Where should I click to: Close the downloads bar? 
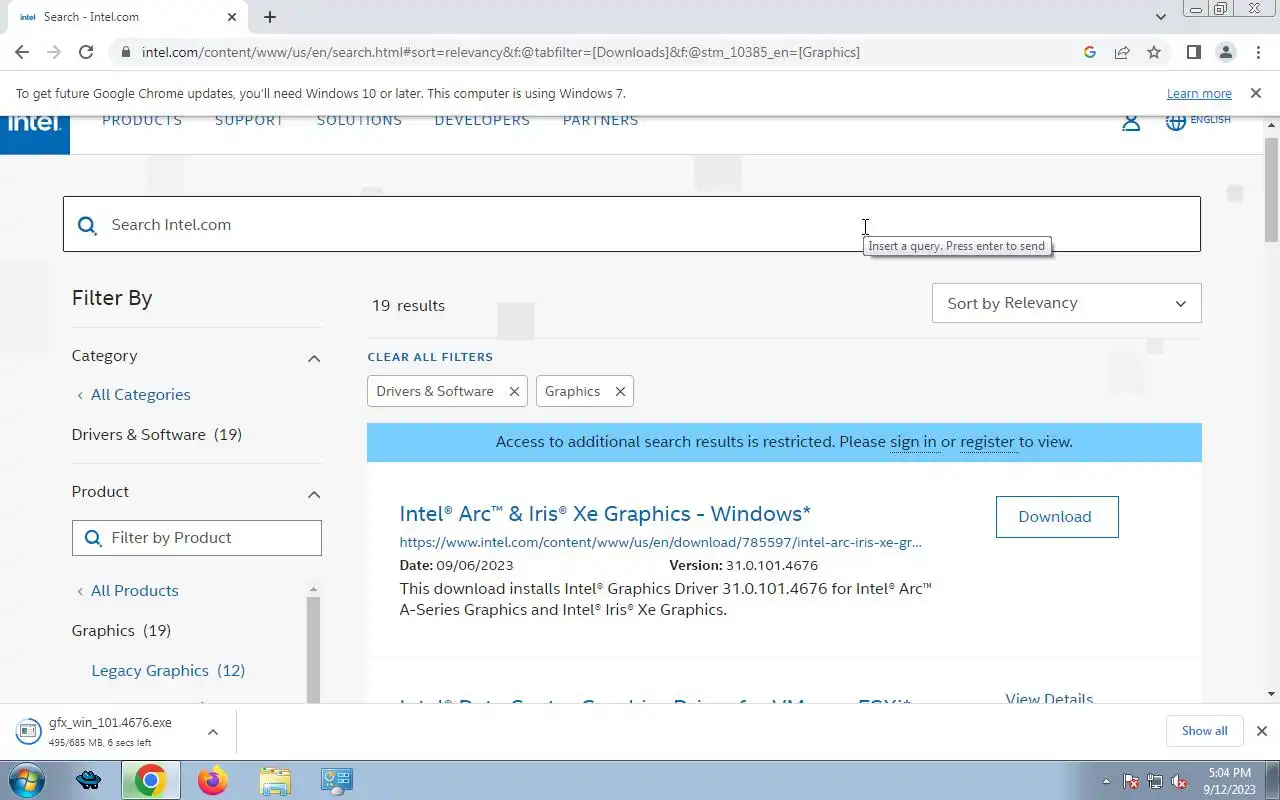(x=1261, y=731)
